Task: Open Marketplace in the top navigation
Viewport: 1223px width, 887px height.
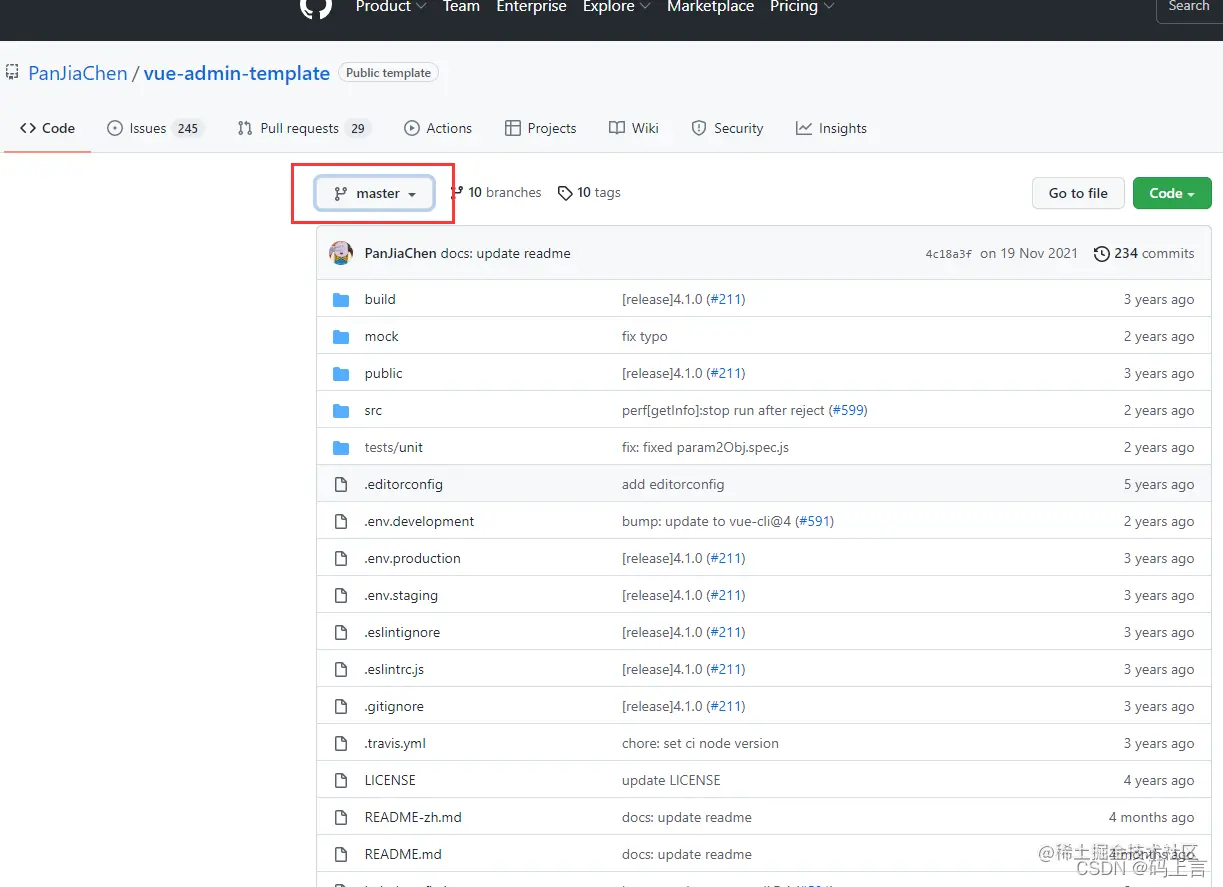Action: pos(711,6)
